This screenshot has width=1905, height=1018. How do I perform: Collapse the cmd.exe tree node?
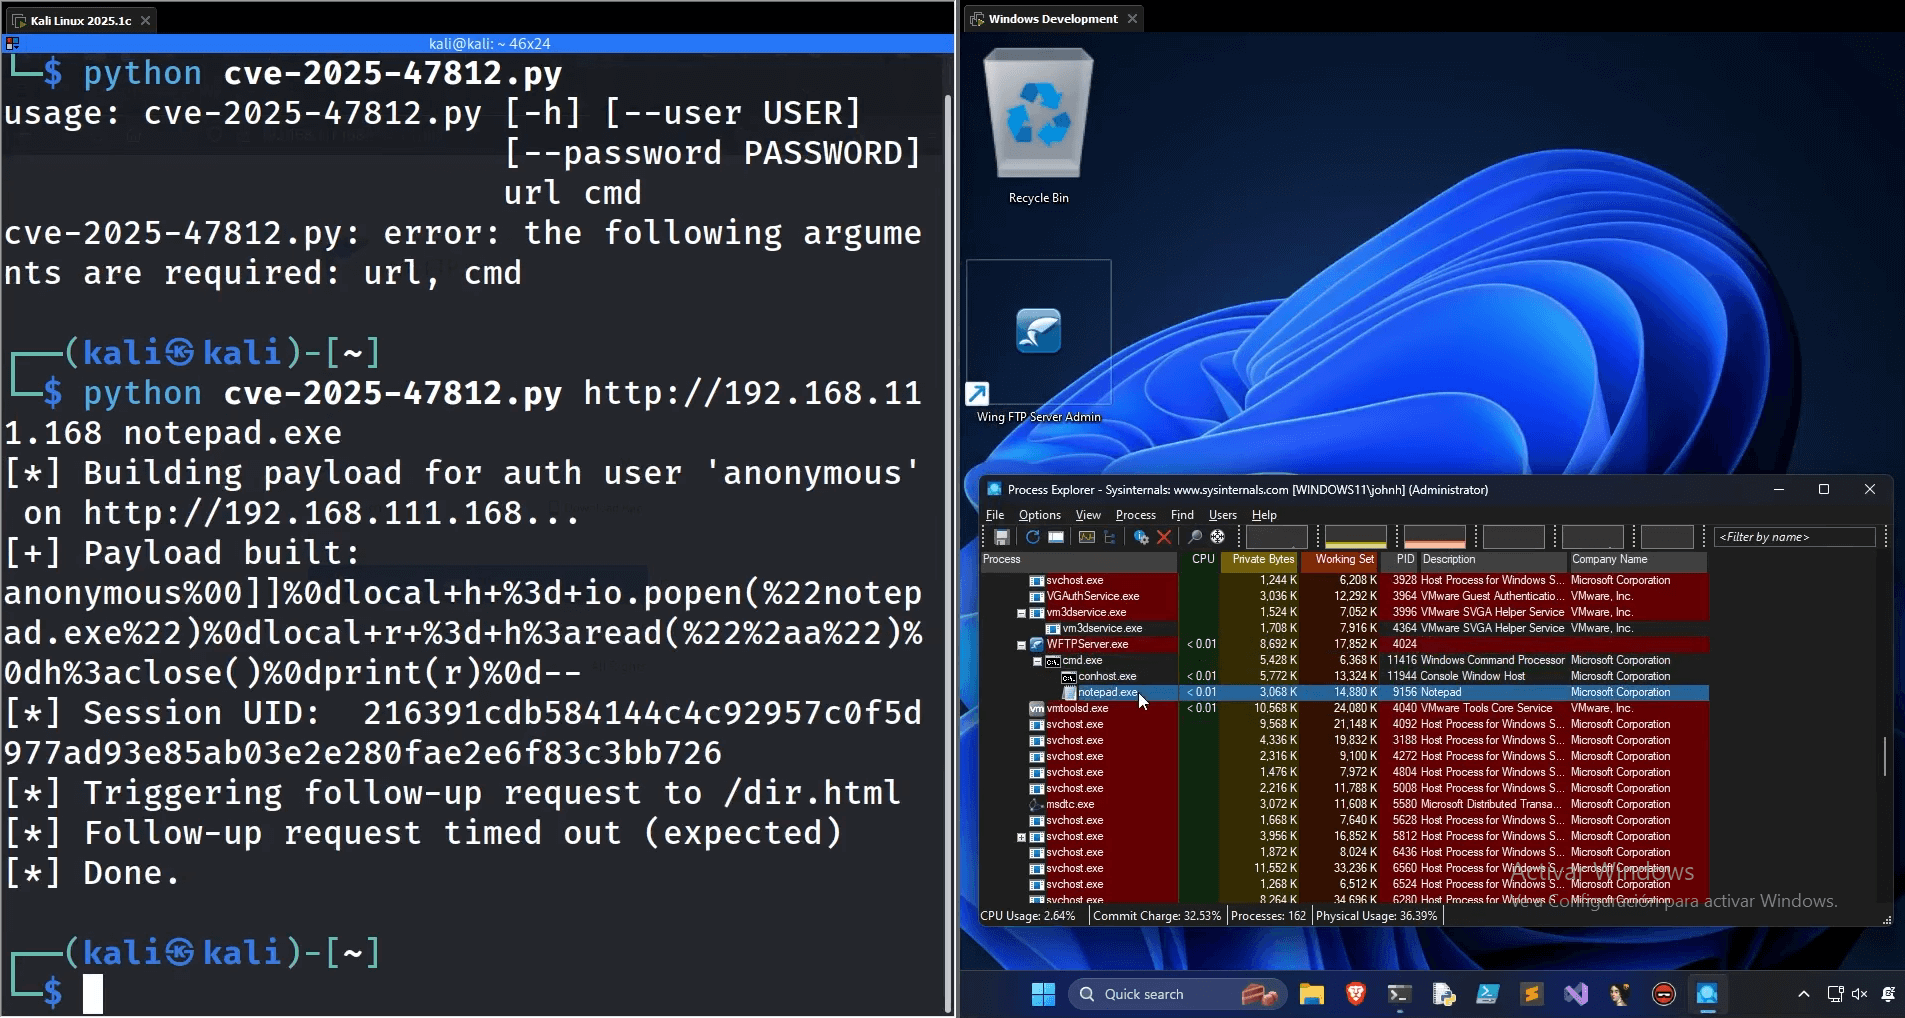(1037, 661)
